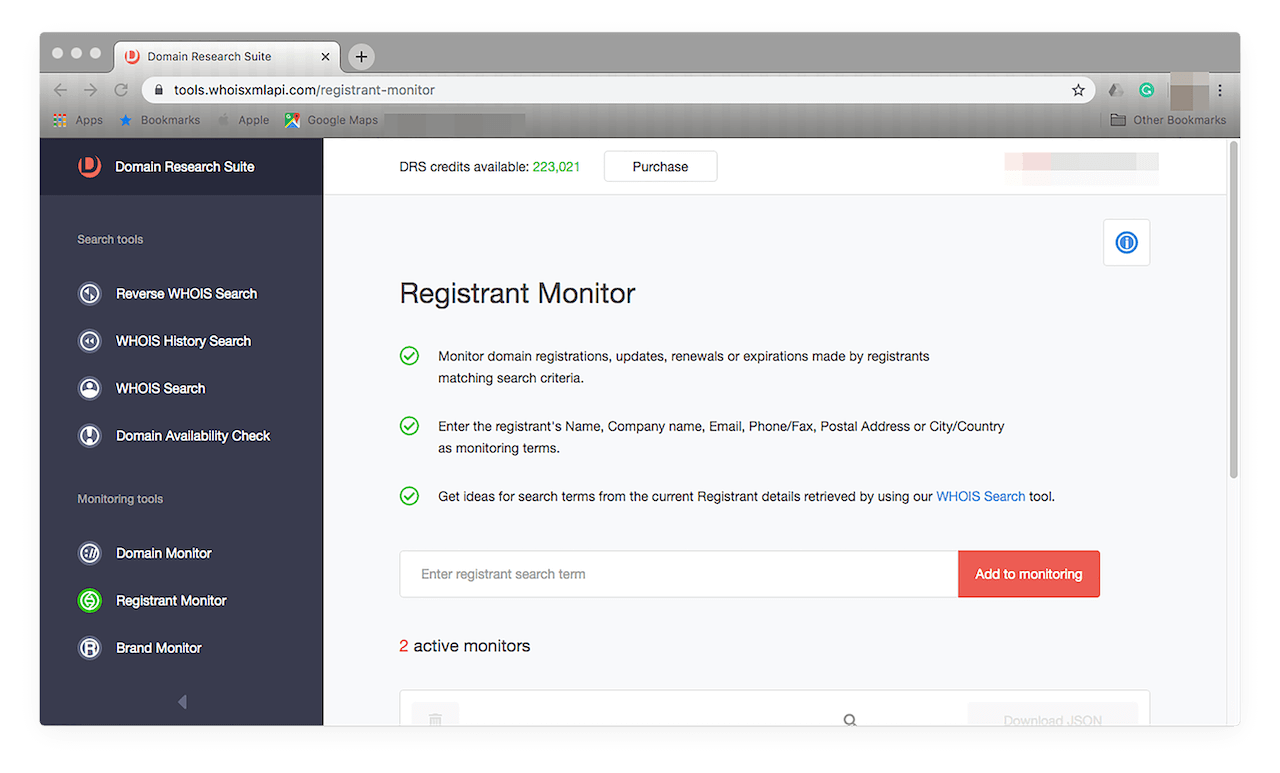Click the 2 active monitors text
The height and width of the screenshot is (773, 1280).
[x=465, y=646]
